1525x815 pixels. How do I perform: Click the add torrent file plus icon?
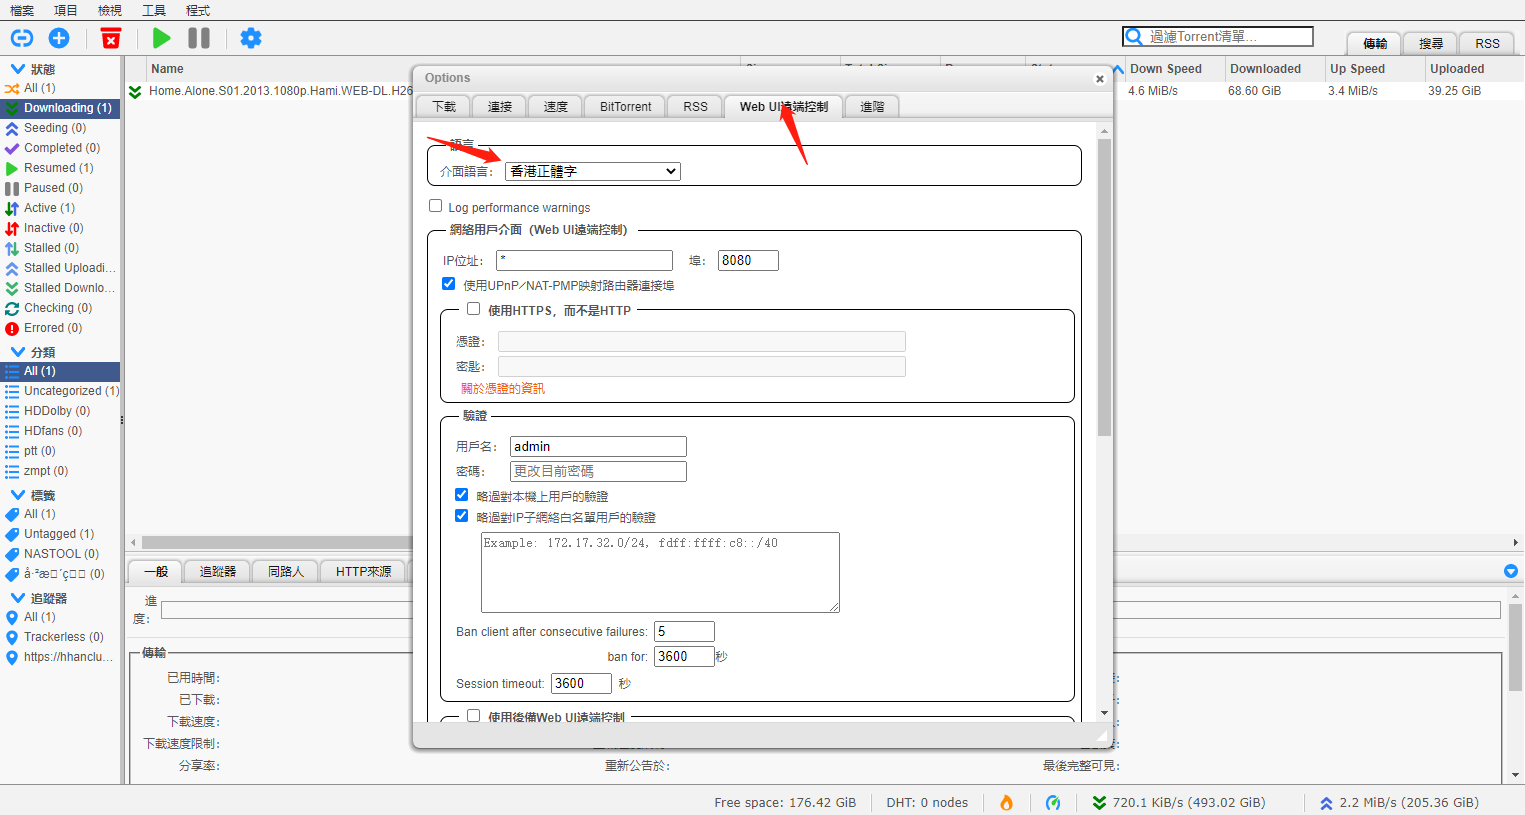pos(59,38)
